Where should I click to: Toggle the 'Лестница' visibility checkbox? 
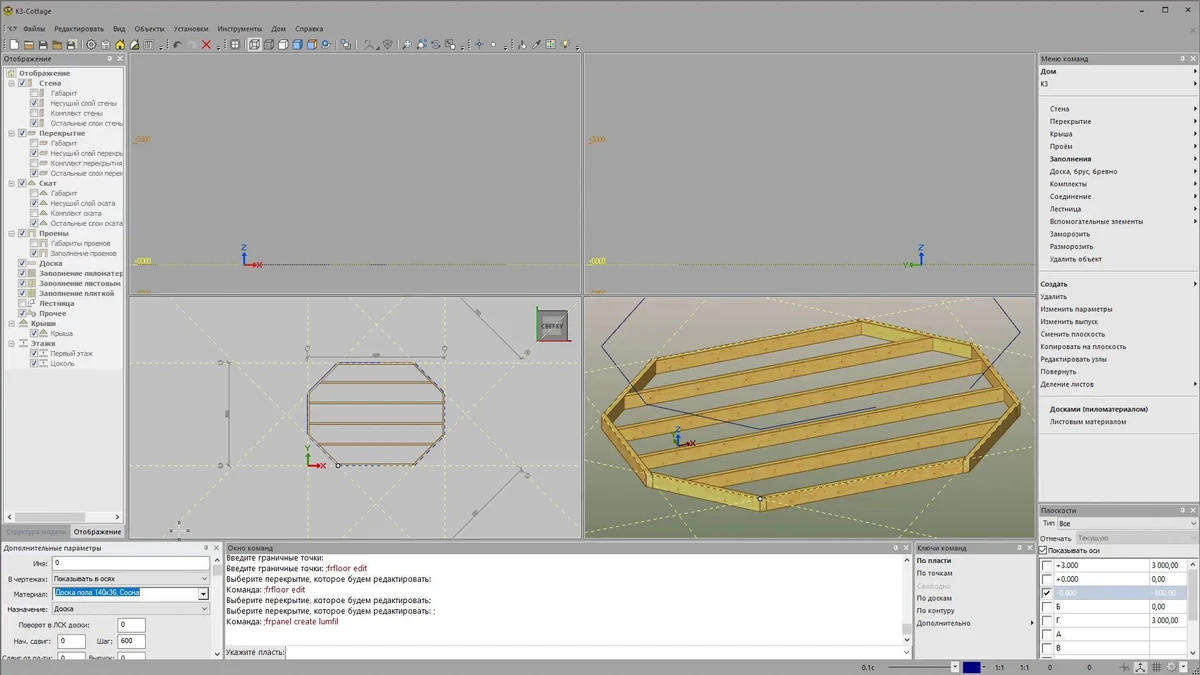[22, 303]
